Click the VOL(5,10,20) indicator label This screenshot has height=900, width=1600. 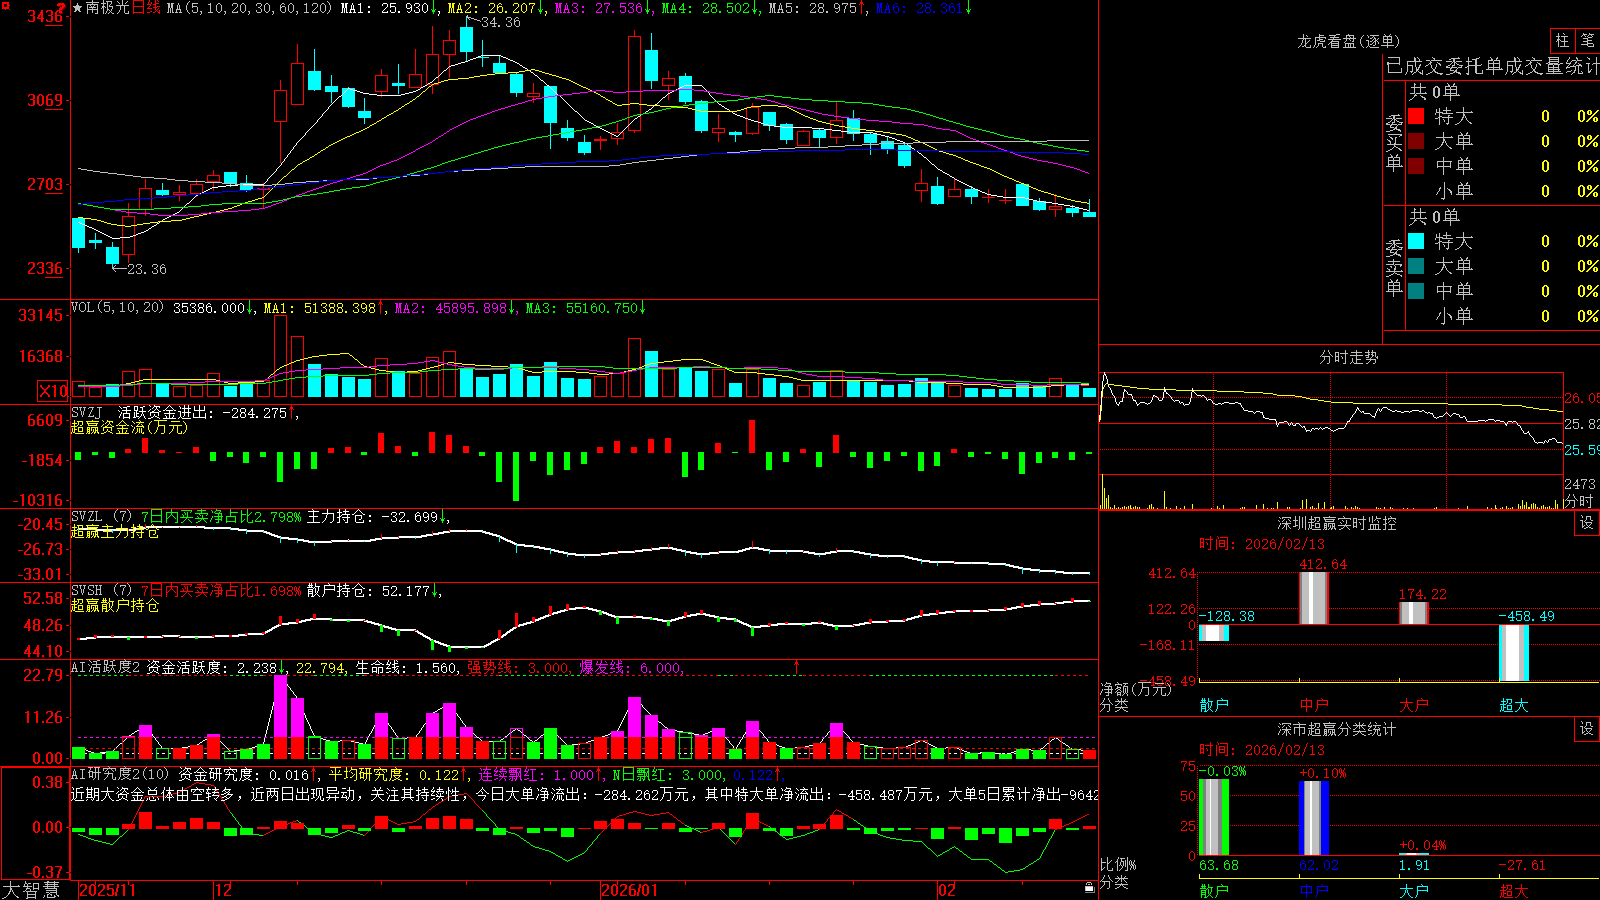click(x=117, y=308)
